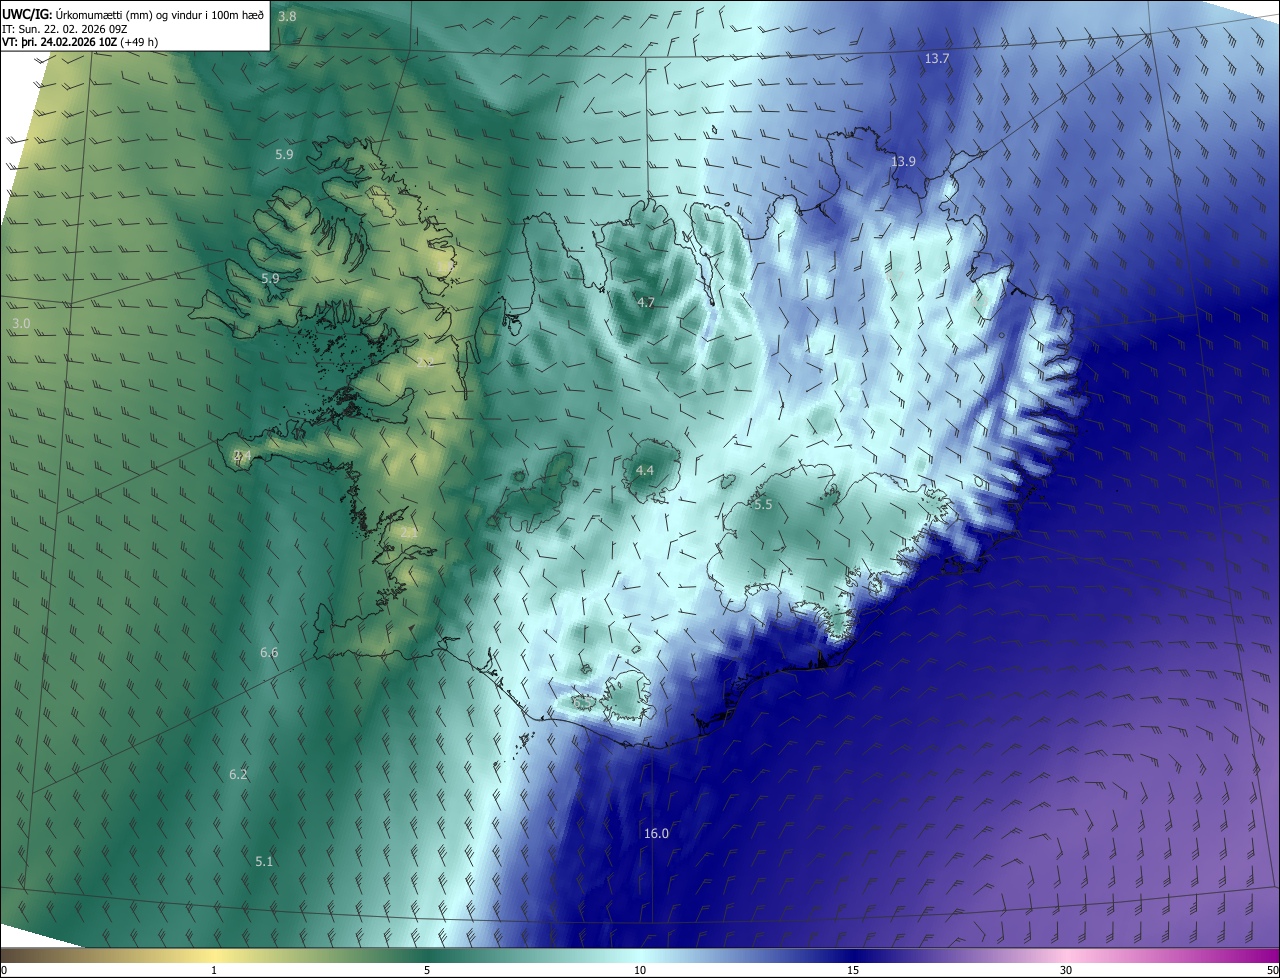1280x978 pixels.
Task: Click the colorbar tick label 50
Action: point(1272,970)
